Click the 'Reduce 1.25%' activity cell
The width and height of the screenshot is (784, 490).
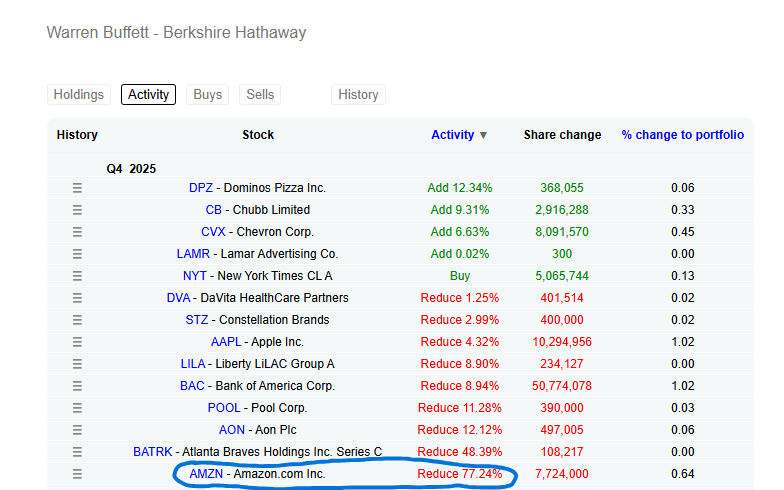coord(460,298)
